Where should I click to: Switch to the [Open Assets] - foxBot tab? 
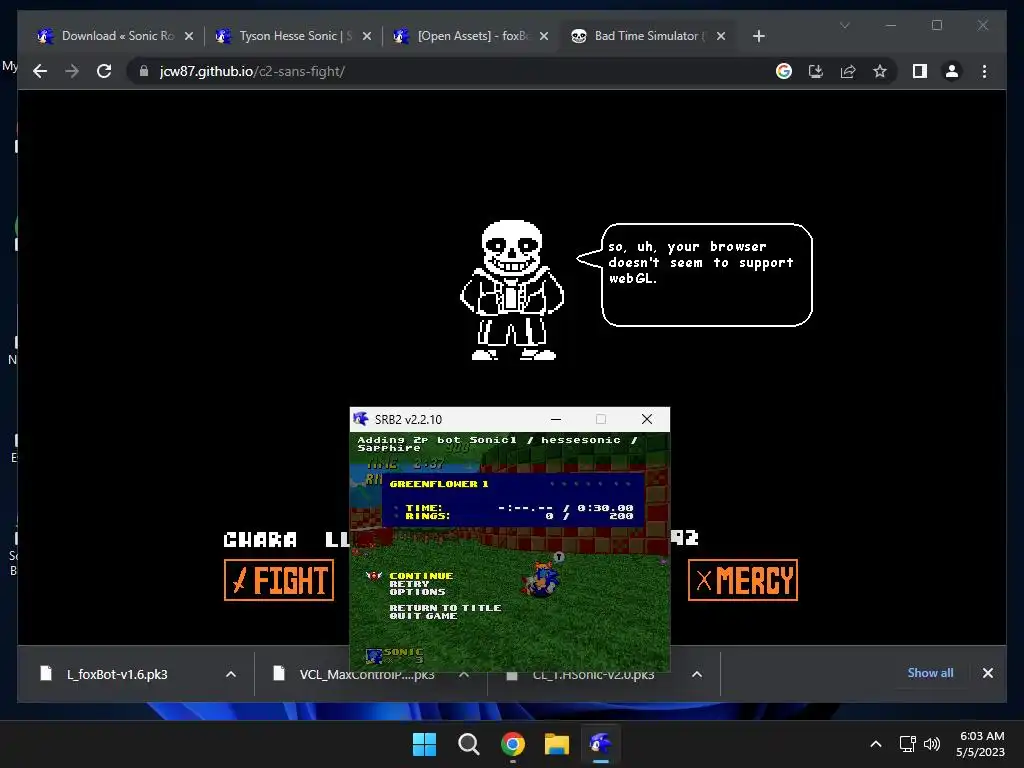tap(472, 36)
